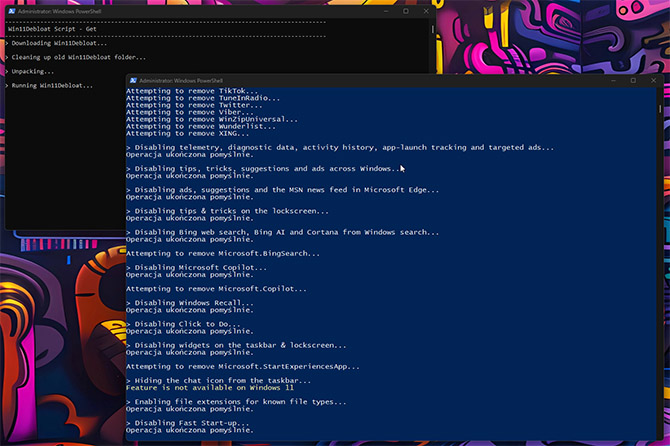Minimize the background black PowerShell window
This screenshot has width=670, height=446.
click(379, 11)
